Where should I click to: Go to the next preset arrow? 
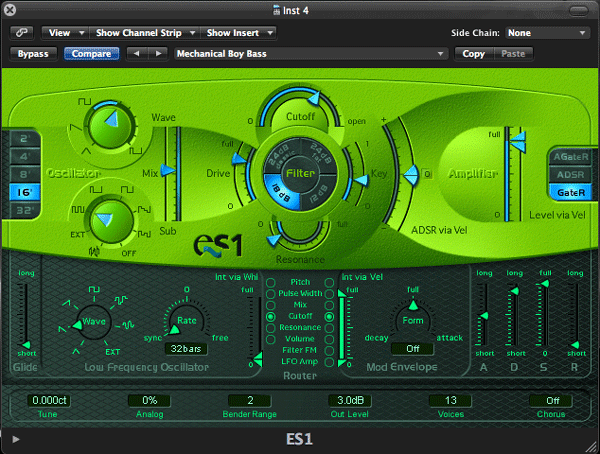(x=158, y=53)
